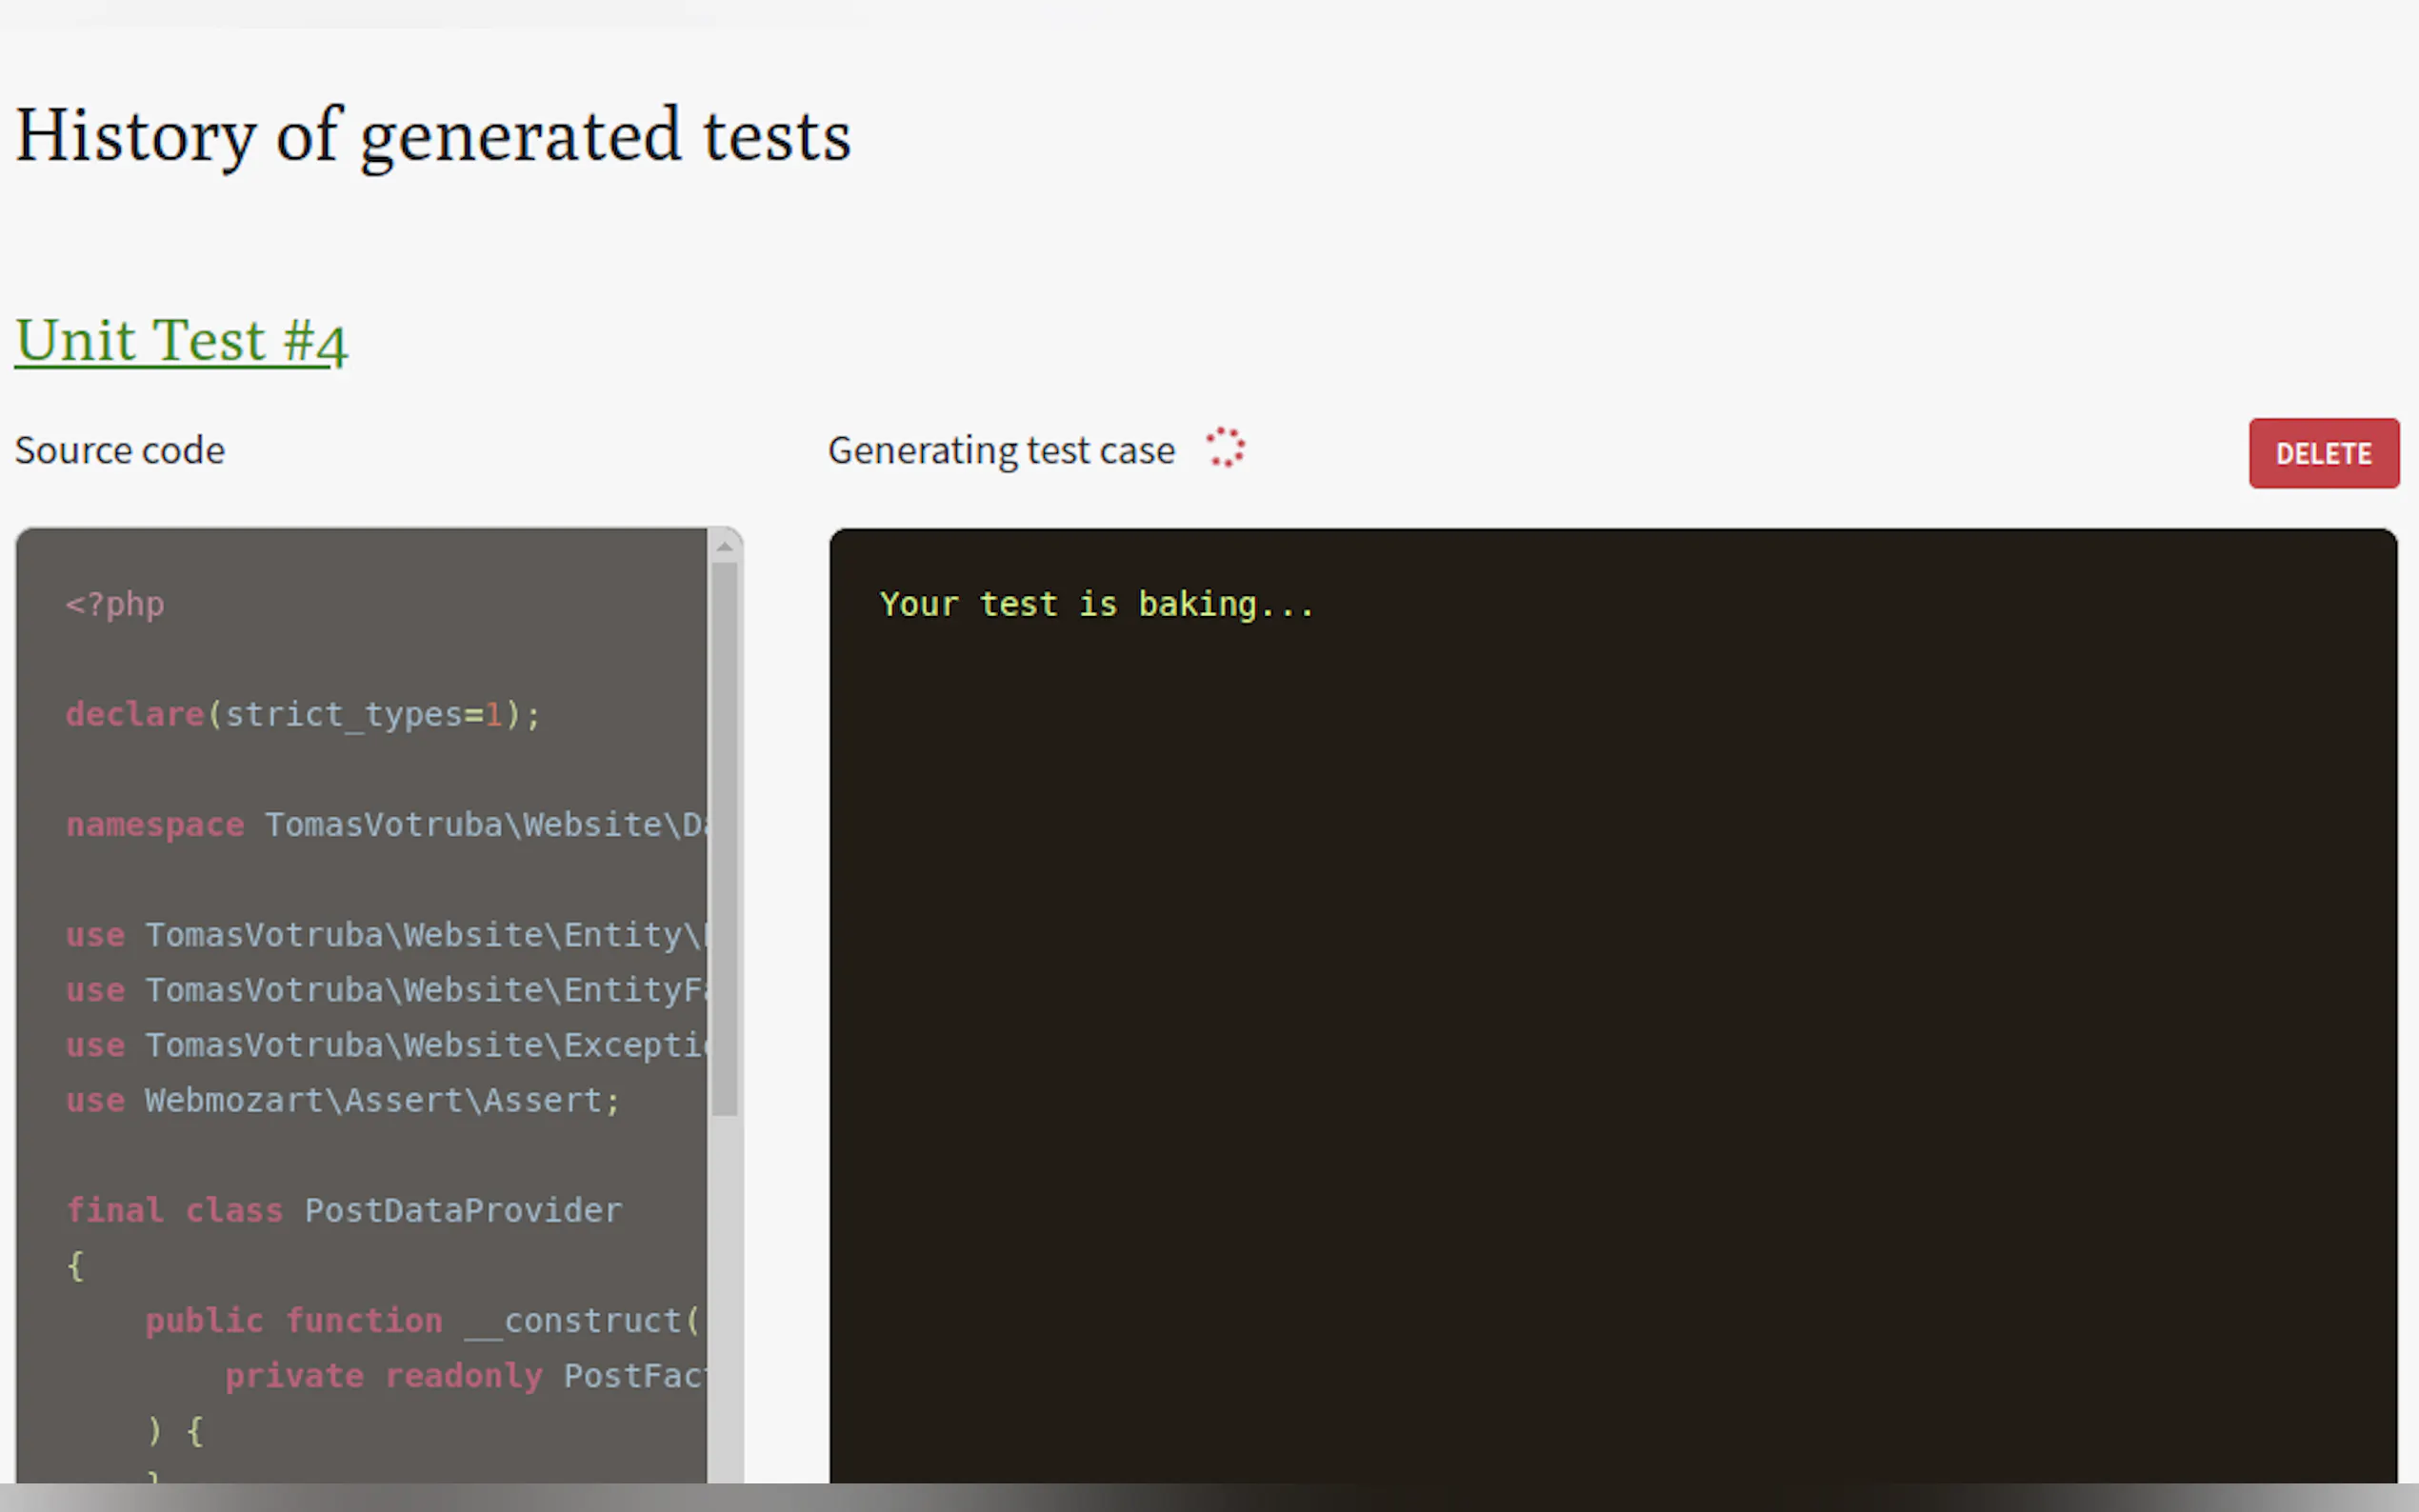Click the 'use Webmozart\Assert\Assert;' line
2419x1512 pixels.
click(x=343, y=1100)
